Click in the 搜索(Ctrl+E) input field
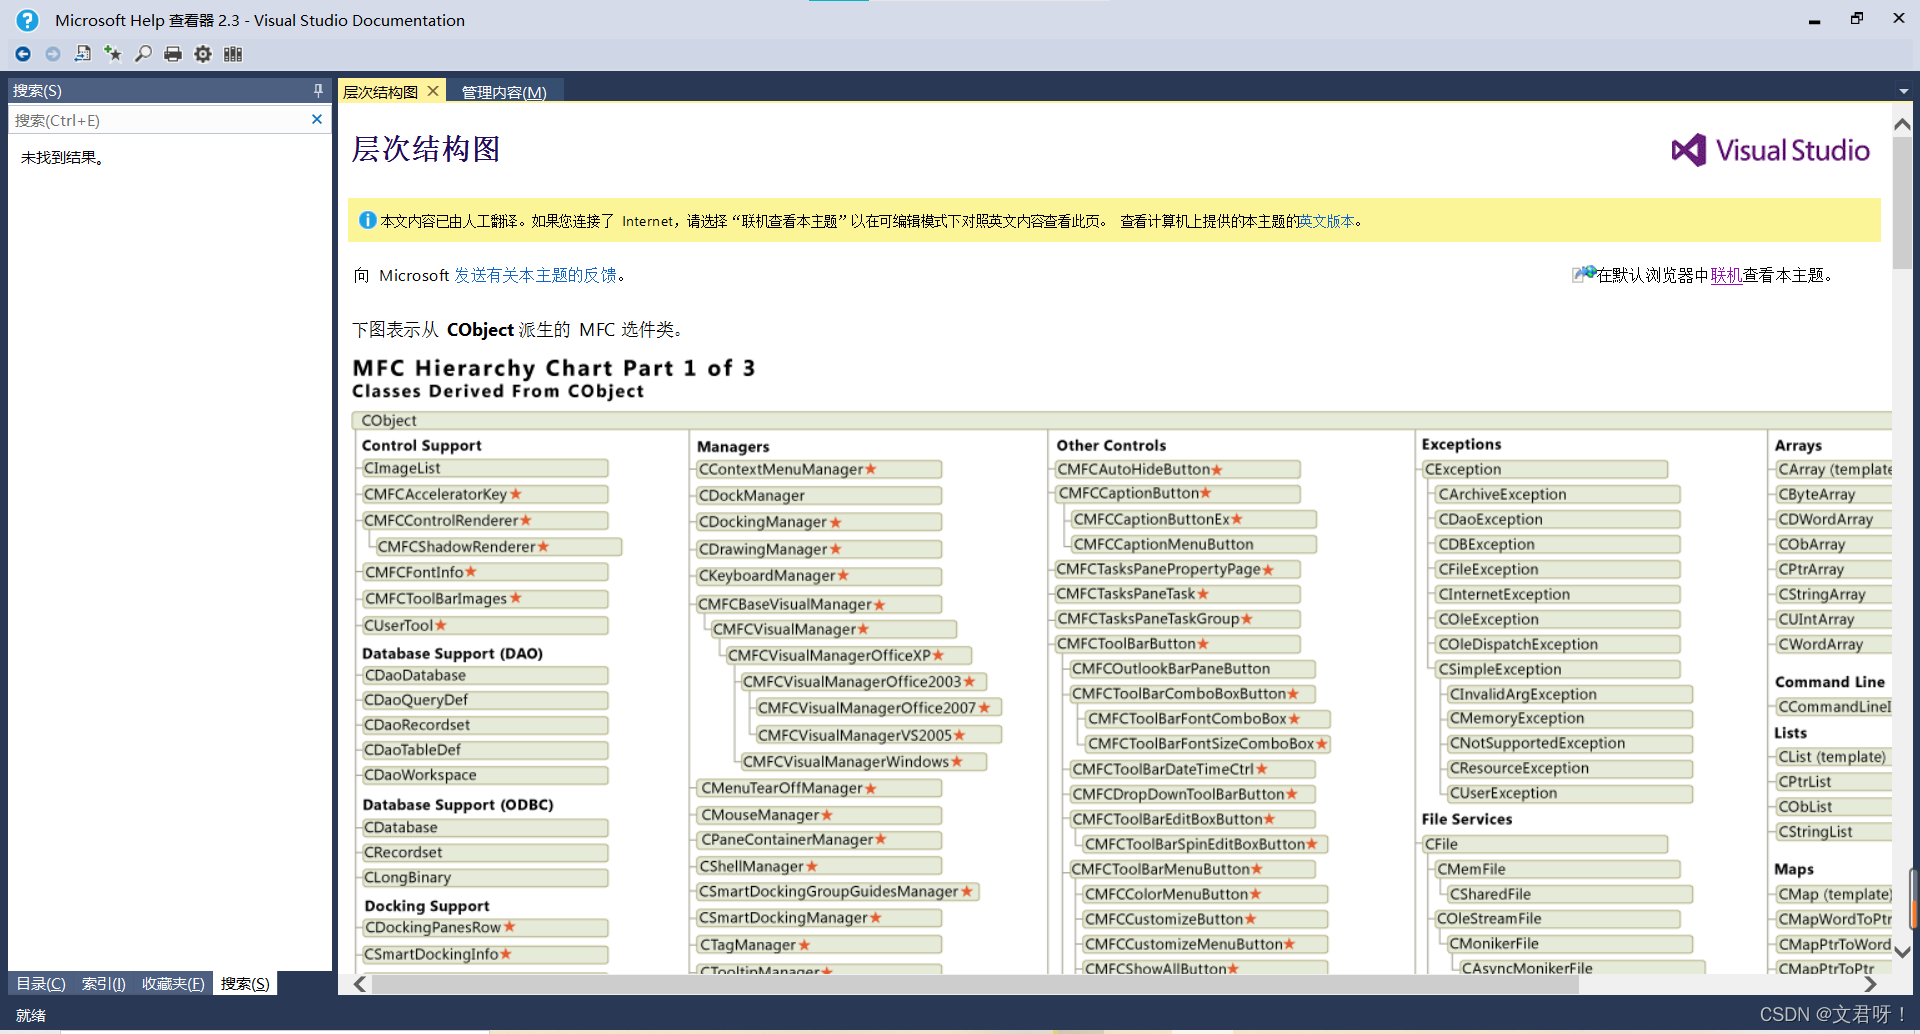The width and height of the screenshot is (1920, 1034). tap(160, 120)
